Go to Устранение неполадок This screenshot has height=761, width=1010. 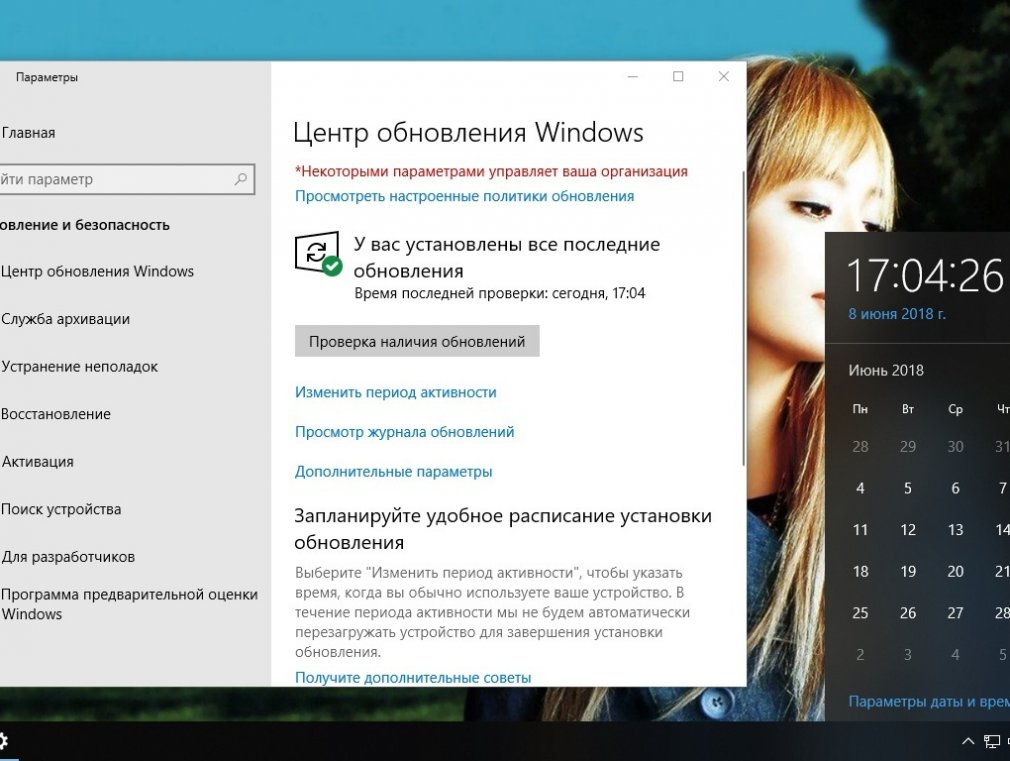tap(79, 367)
